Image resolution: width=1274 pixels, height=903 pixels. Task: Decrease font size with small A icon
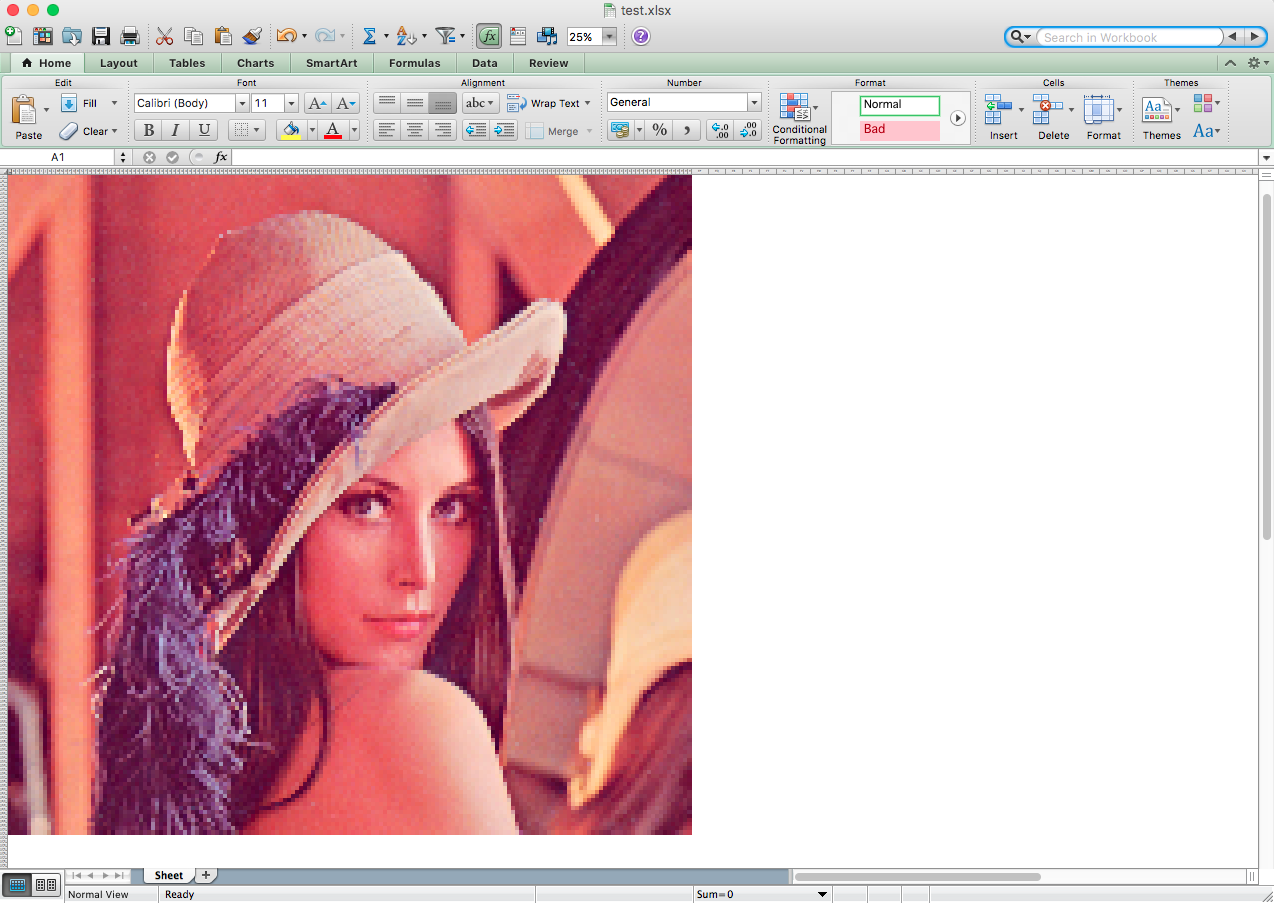coord(346,103)
